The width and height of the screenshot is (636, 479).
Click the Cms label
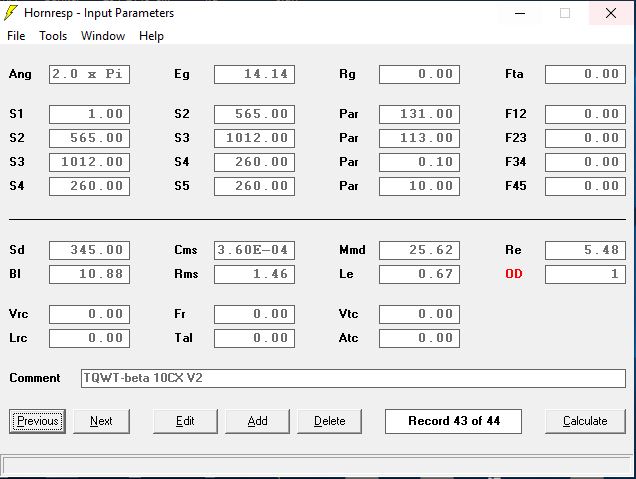[x=186, y=250]
